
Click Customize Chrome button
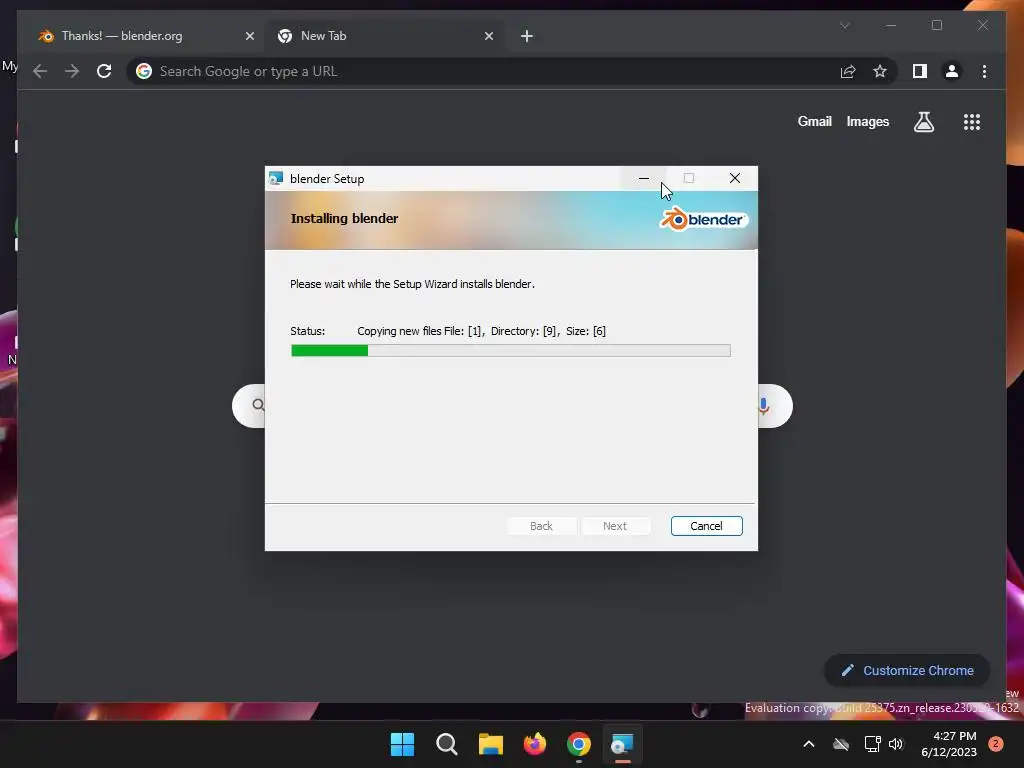click(907, 671)
